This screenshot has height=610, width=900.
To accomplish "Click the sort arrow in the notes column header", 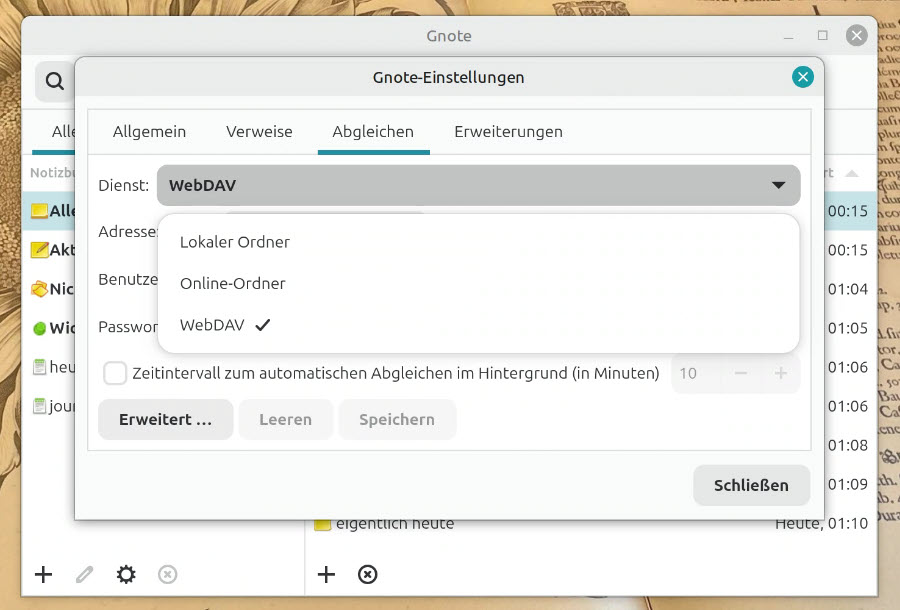I will pyautogui.click(x=852, y=173).
